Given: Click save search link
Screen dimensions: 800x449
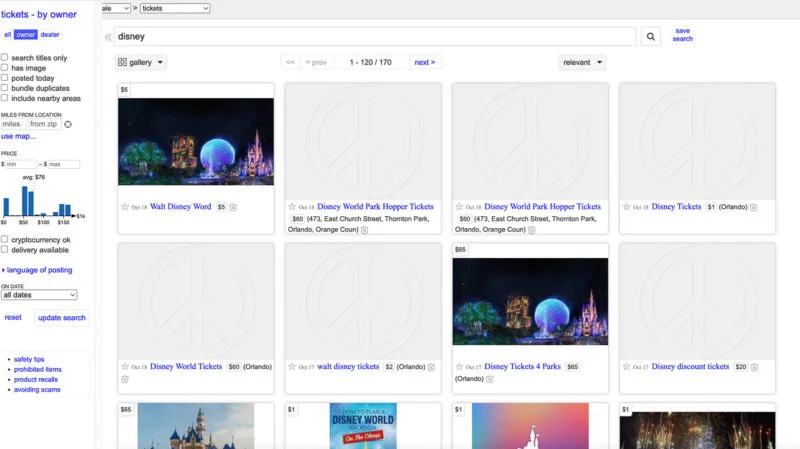Looking at the screenshot, I should coord(683,35).
